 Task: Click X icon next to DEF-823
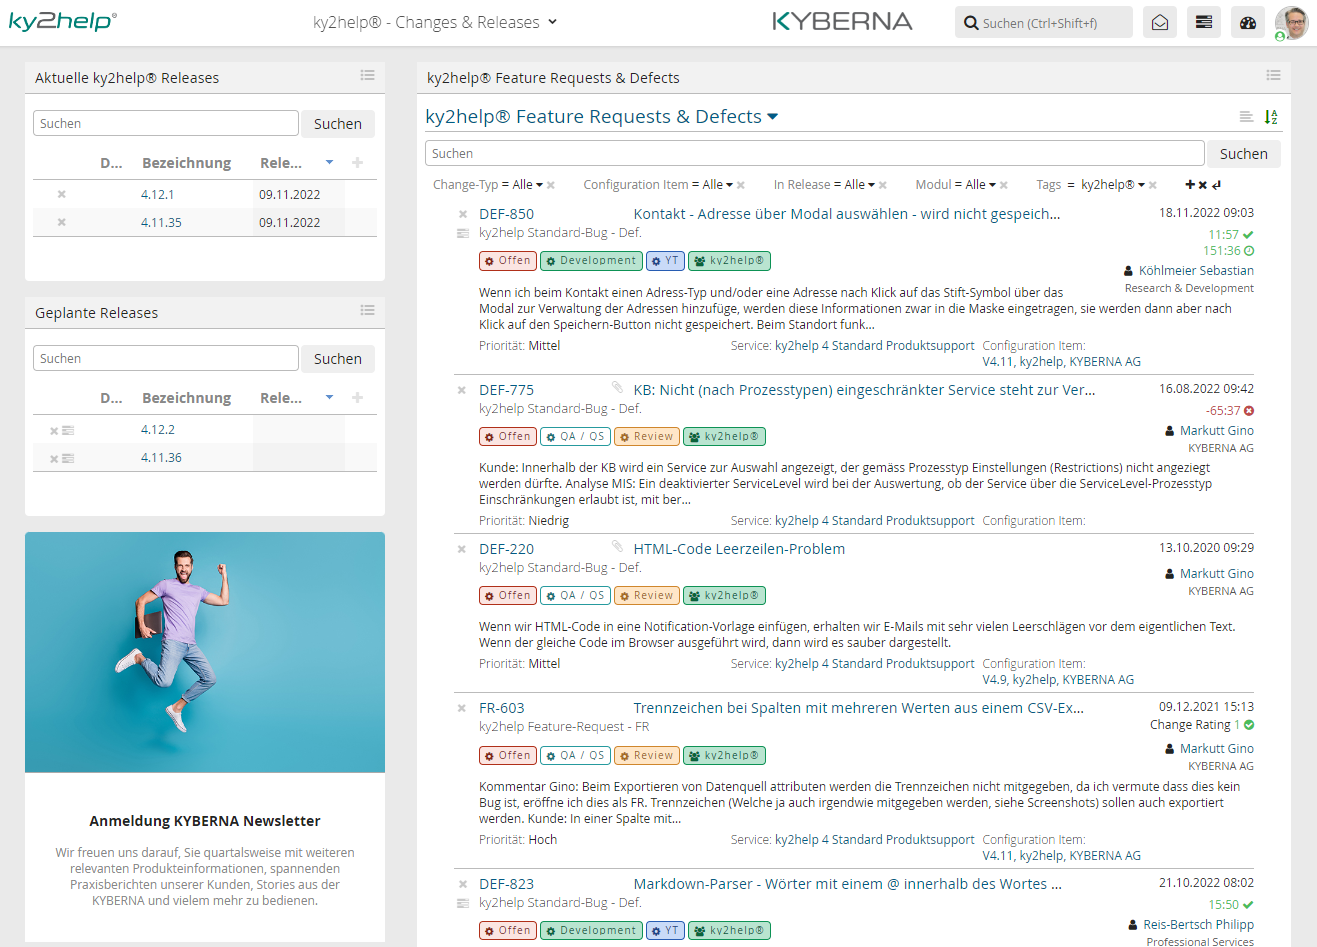[x=462, y=884]
